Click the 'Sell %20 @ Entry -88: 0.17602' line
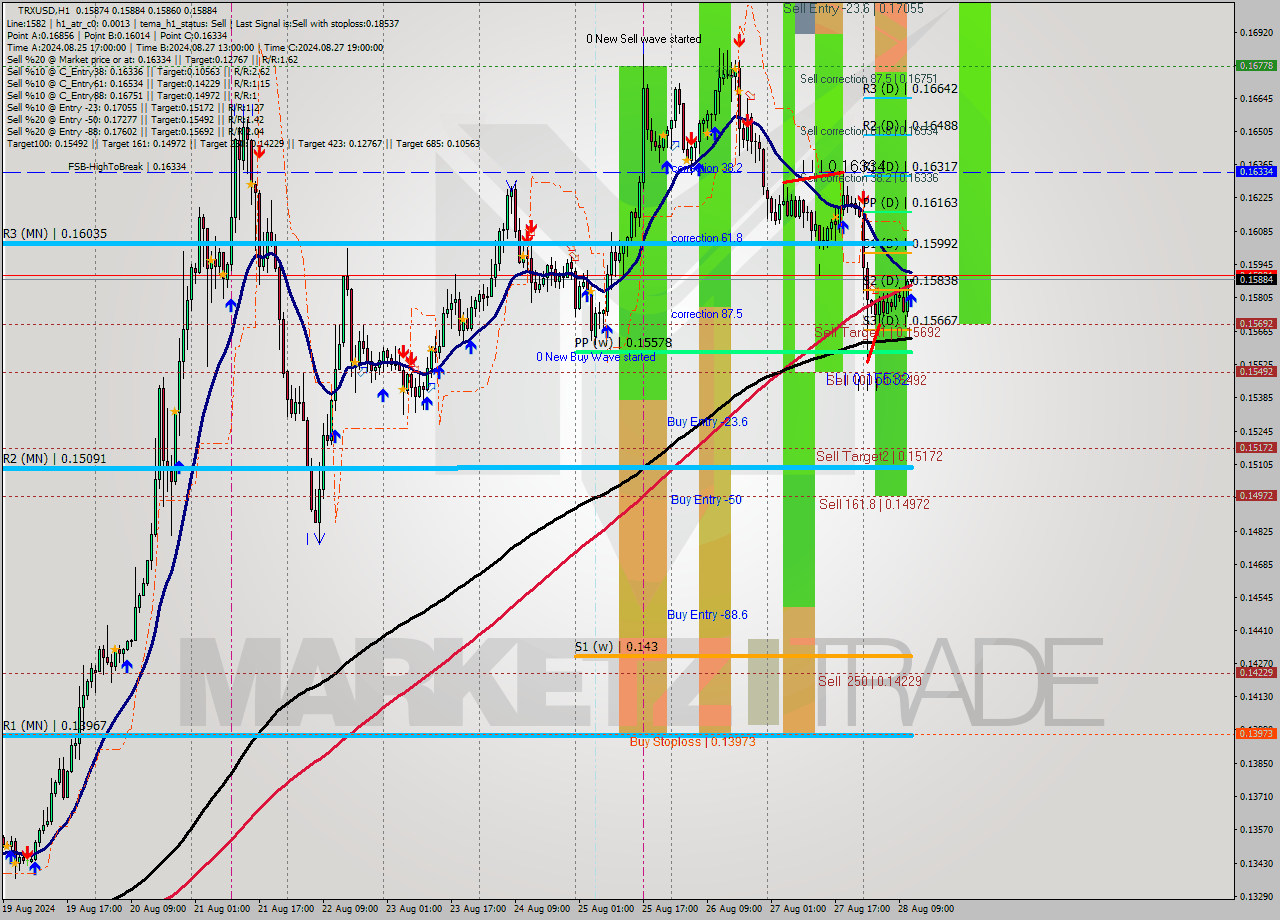The image size is (1280, 920). [135, 131]
